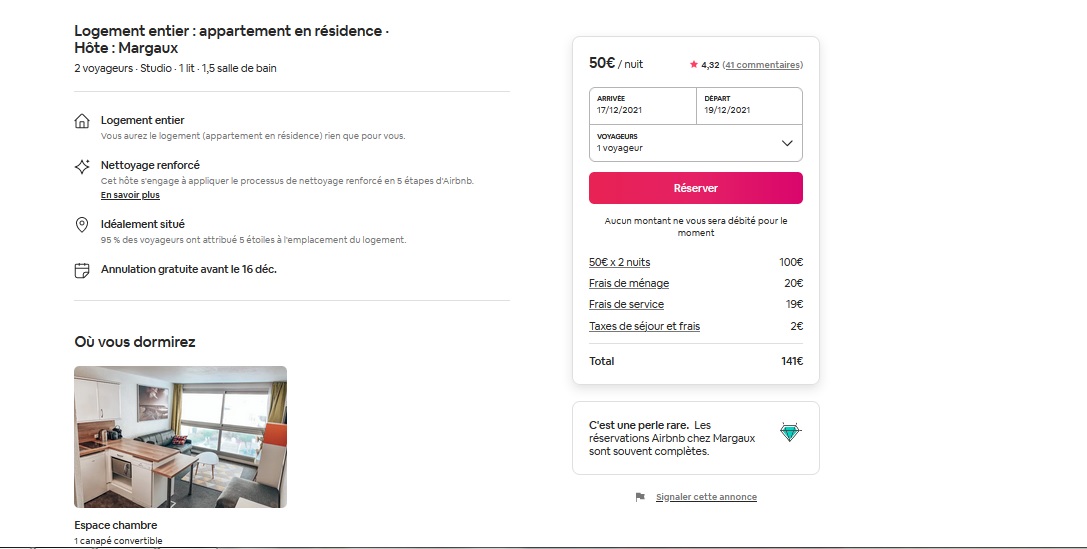
Task: Open the Départ date field
Action: [749, 106]
